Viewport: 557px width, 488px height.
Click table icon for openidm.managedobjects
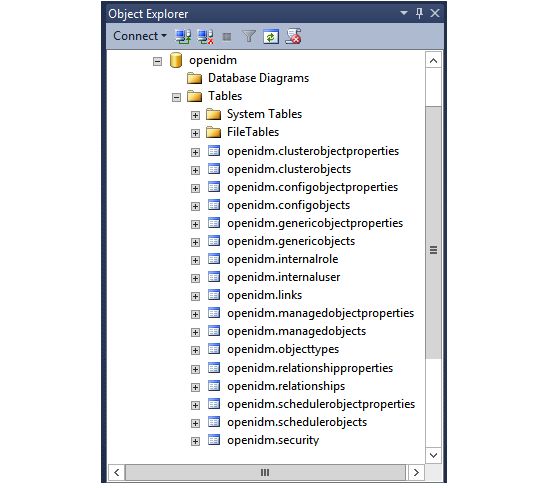[x=214, y=331]
